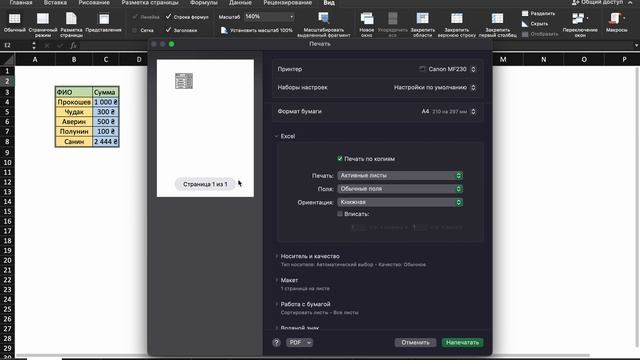Click Set zoom 100% (Установить масштаб 100%)
This screenshot has width=640, height=360.
(257, 30)
